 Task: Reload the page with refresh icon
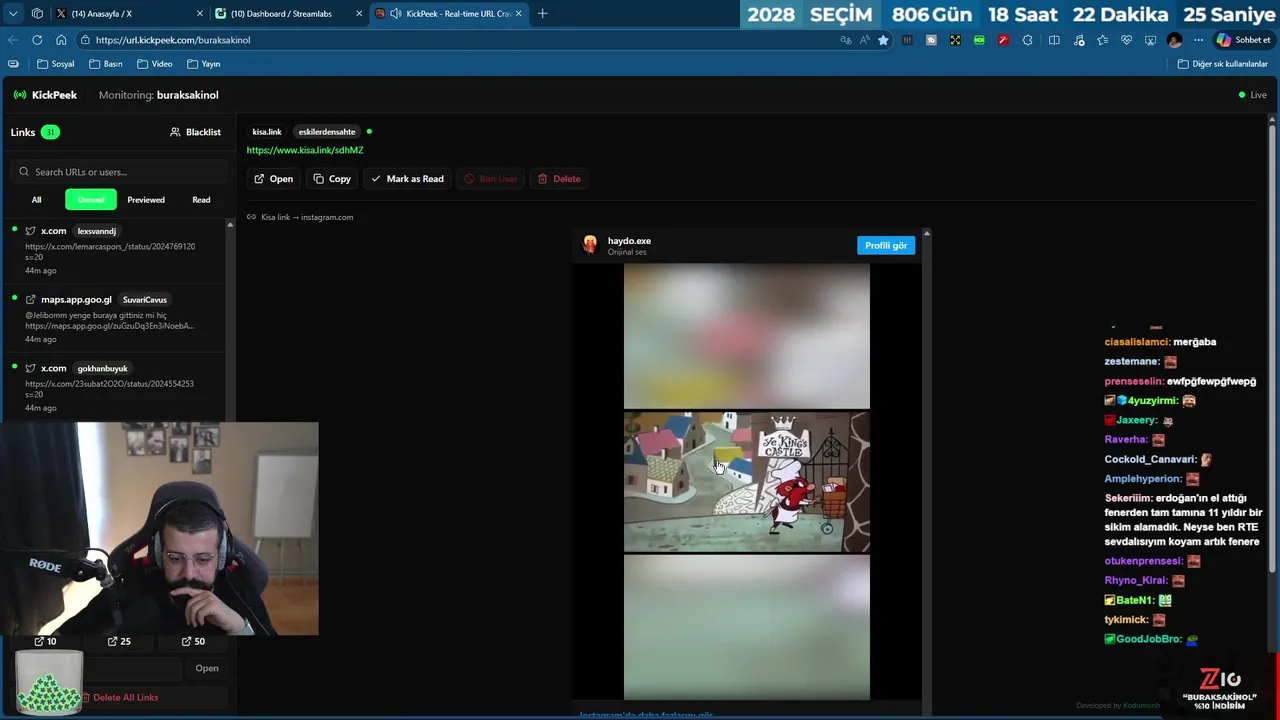click(x=37, y=40)
